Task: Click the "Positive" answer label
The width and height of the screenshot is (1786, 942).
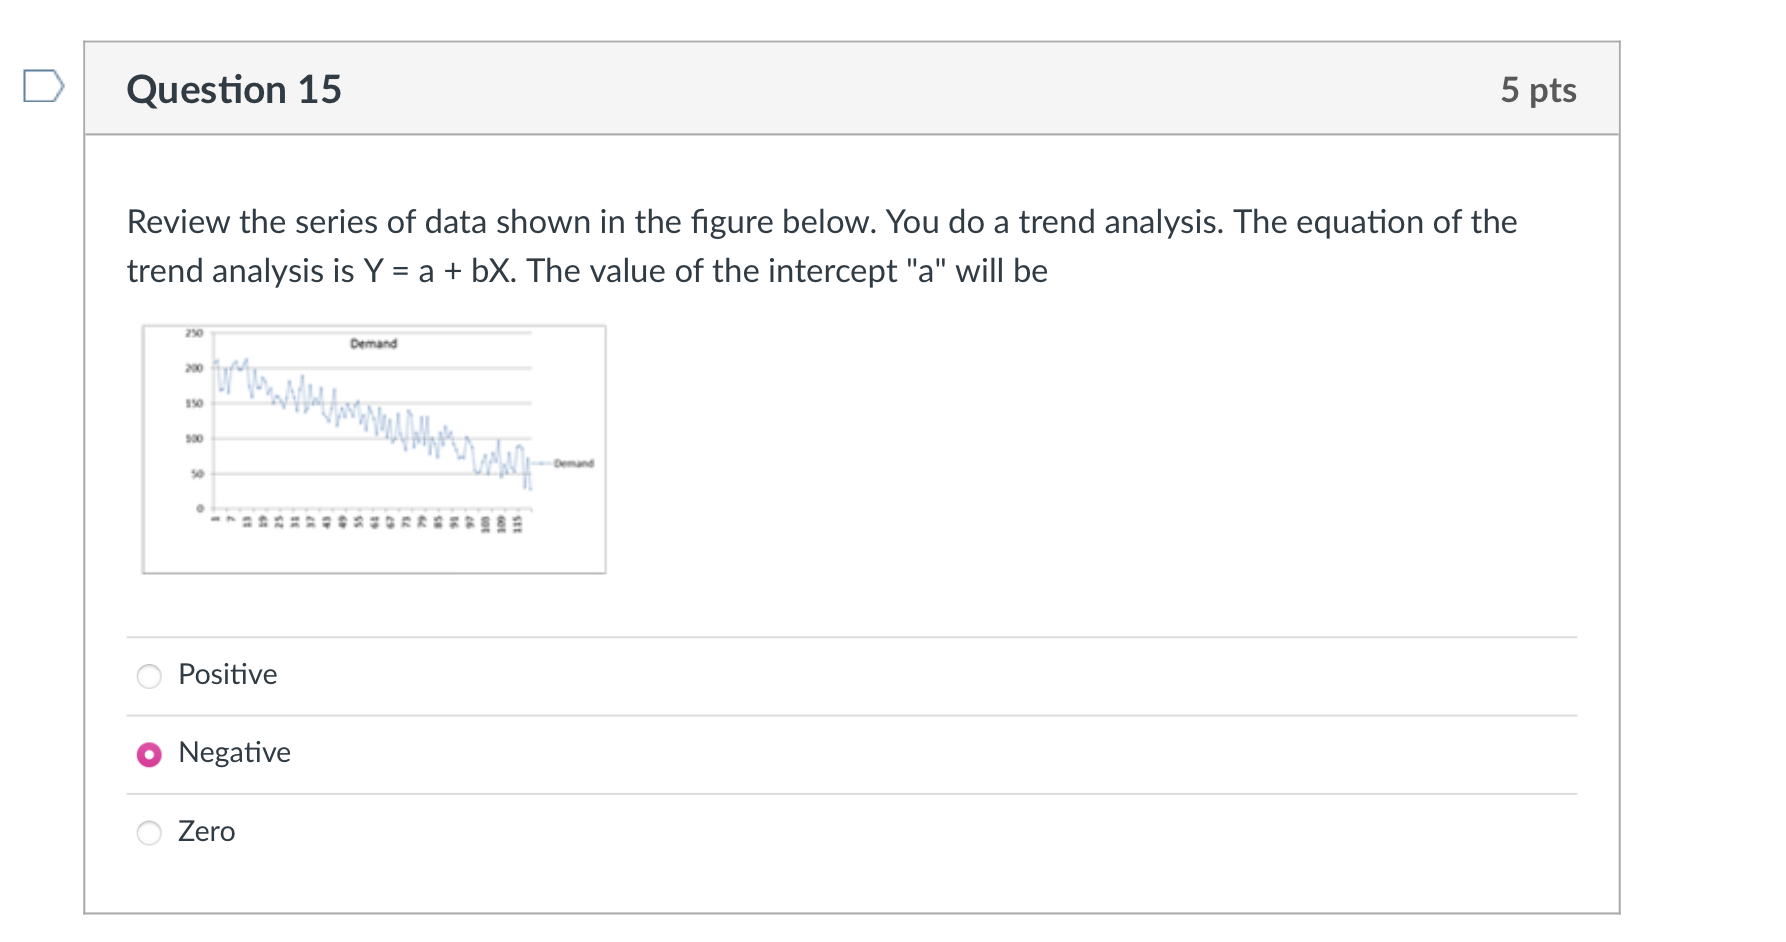Action: point(227,675)
